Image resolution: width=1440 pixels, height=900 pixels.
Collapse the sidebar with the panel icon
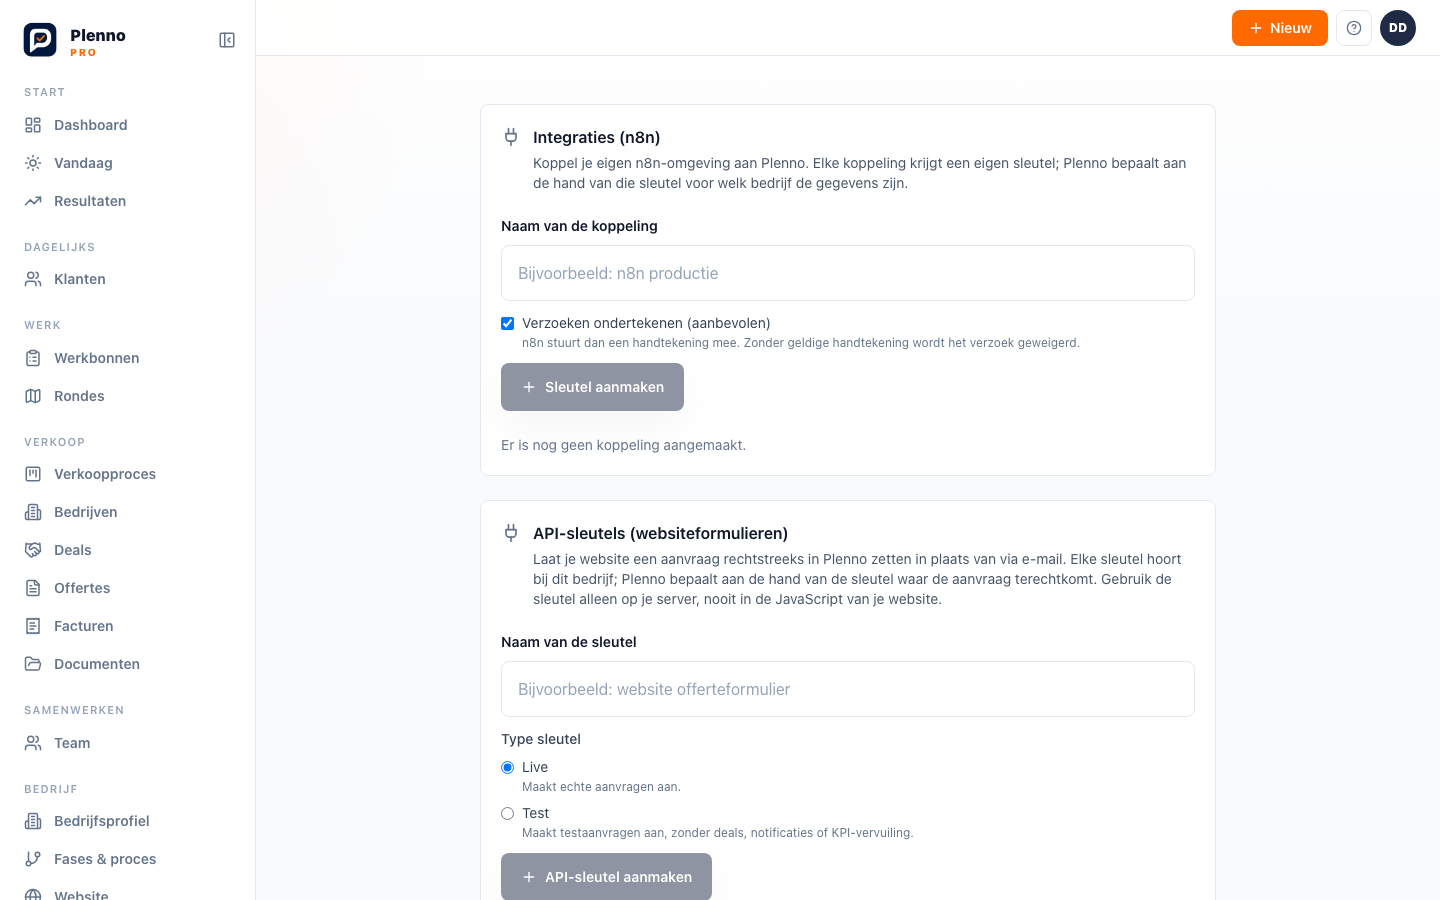click(227, 40)
